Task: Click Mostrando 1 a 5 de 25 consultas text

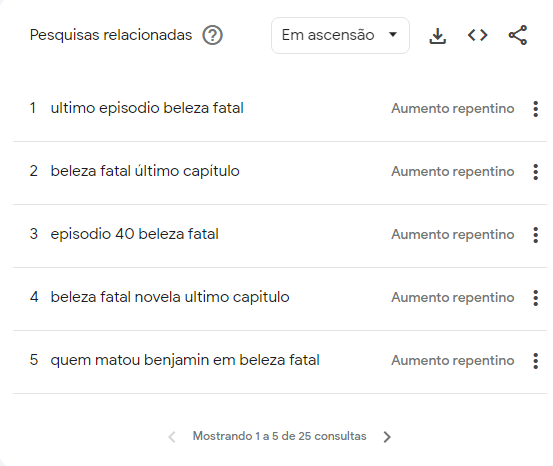Action: click(x=279, y=436)
